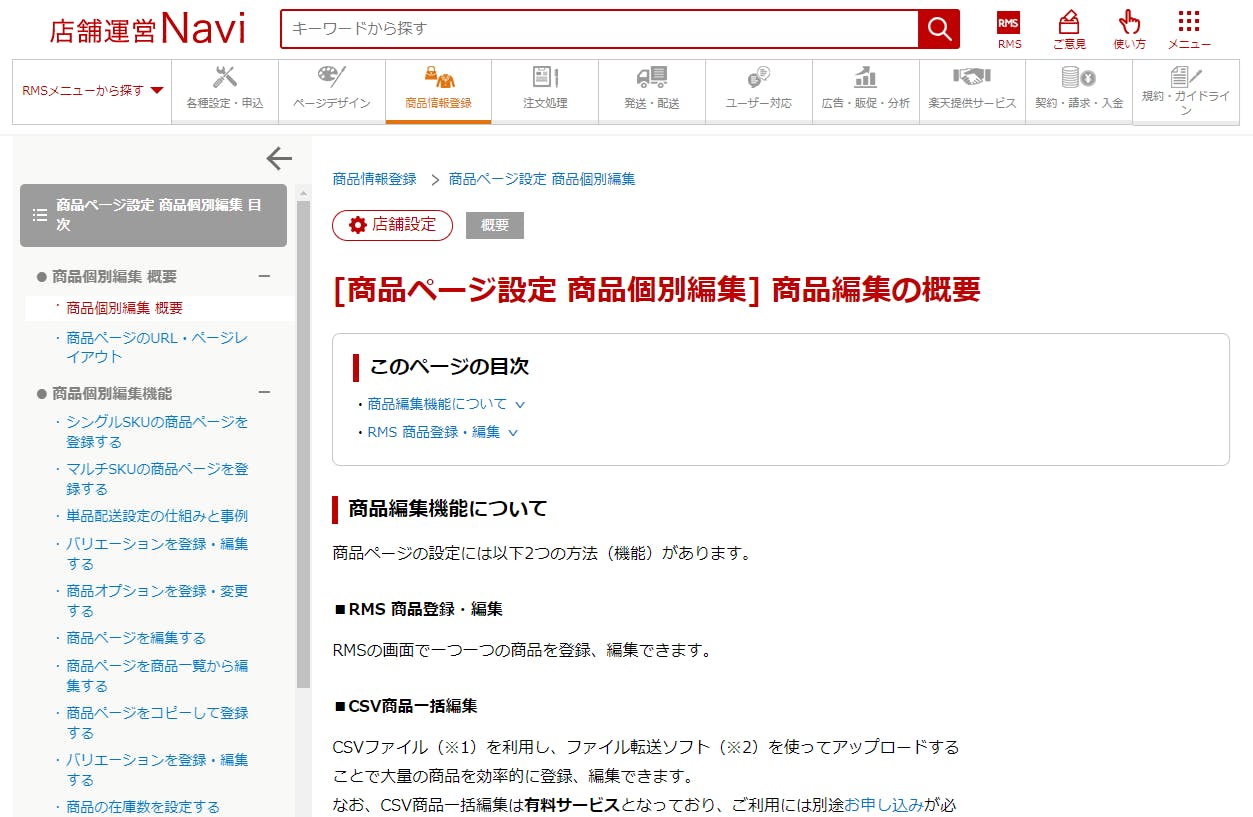This screenshot has width=1253, height=817.
Task: Open the メニュー grid icon
Action: click(x=1188, y=24)
